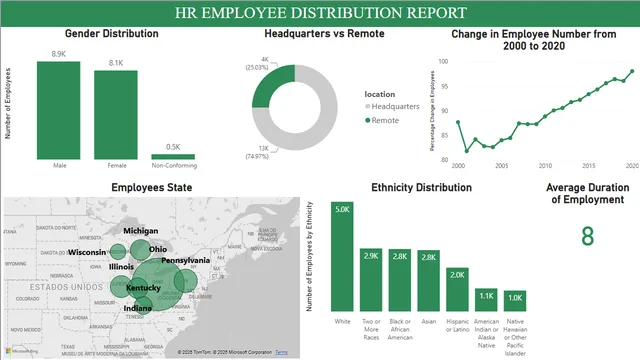640x360 pixels.
Task: Click the 13K (74.97%) donut label
Action: point(258,152)
